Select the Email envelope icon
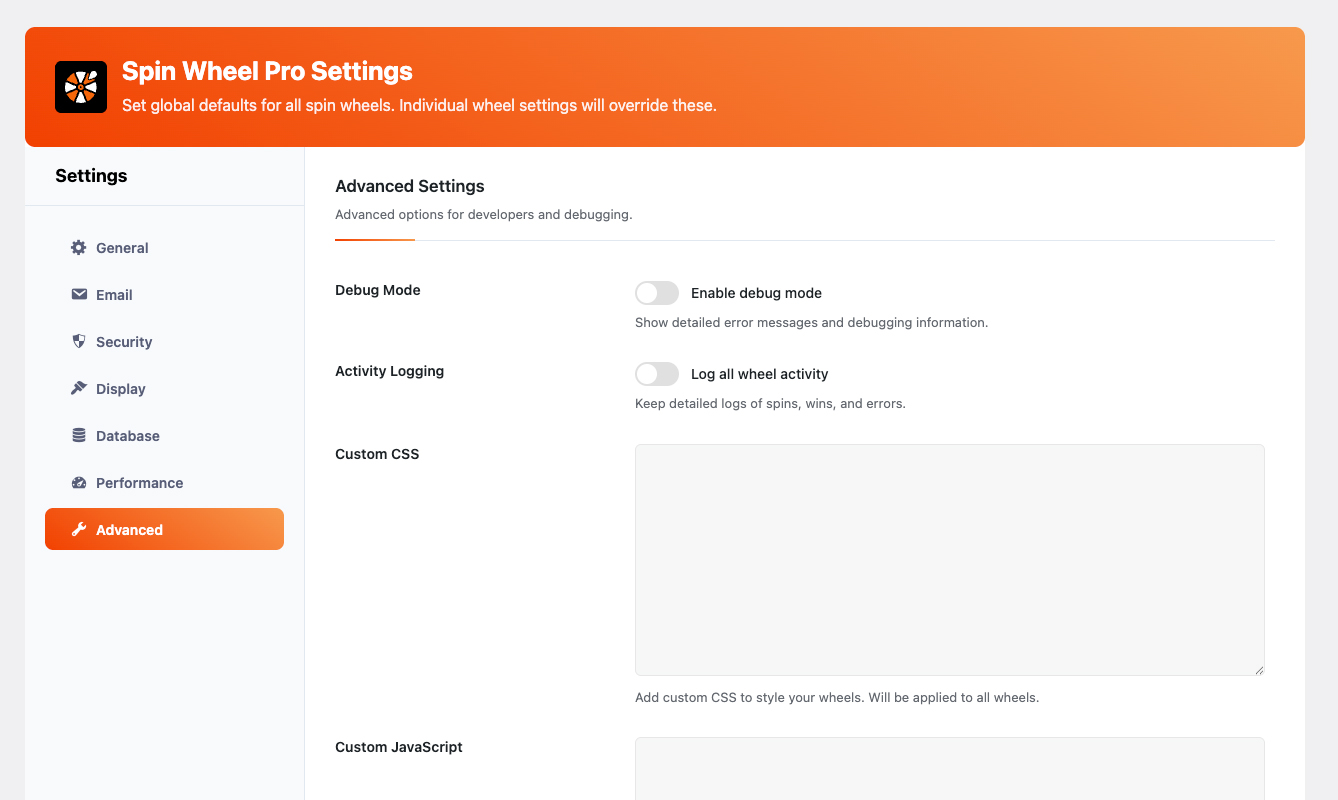Image resolution: width=1338 pixels, height=800 pixels. tap(78, 294)
